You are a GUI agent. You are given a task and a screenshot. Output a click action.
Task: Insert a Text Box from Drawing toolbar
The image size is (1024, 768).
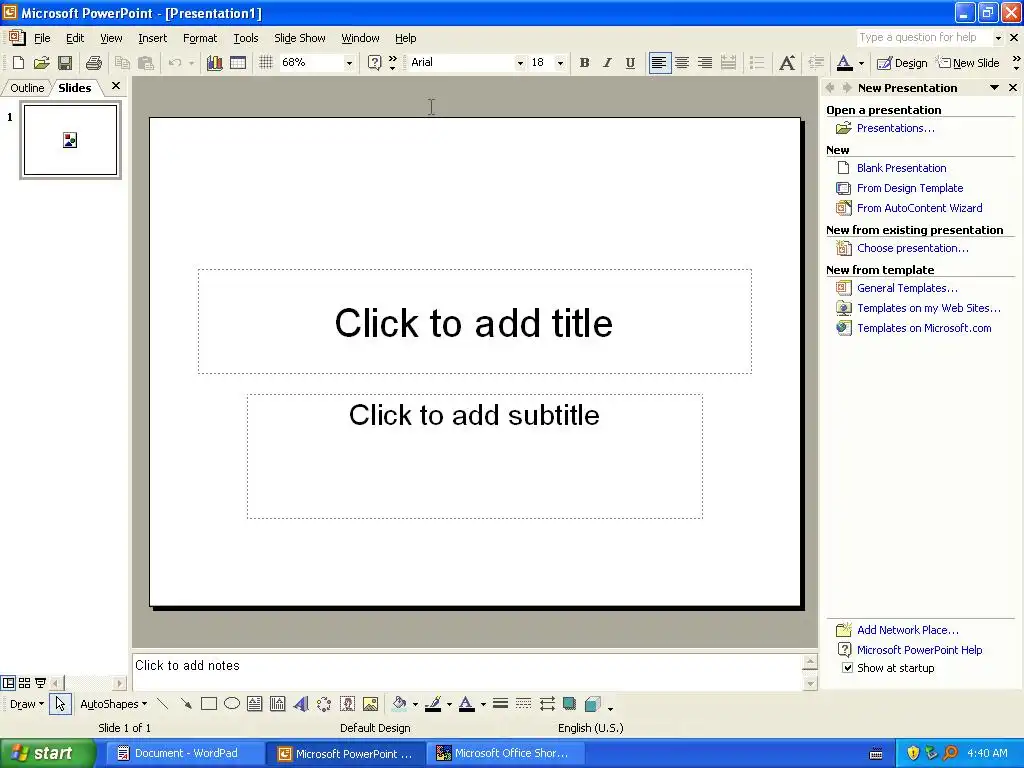click(255, 704)
